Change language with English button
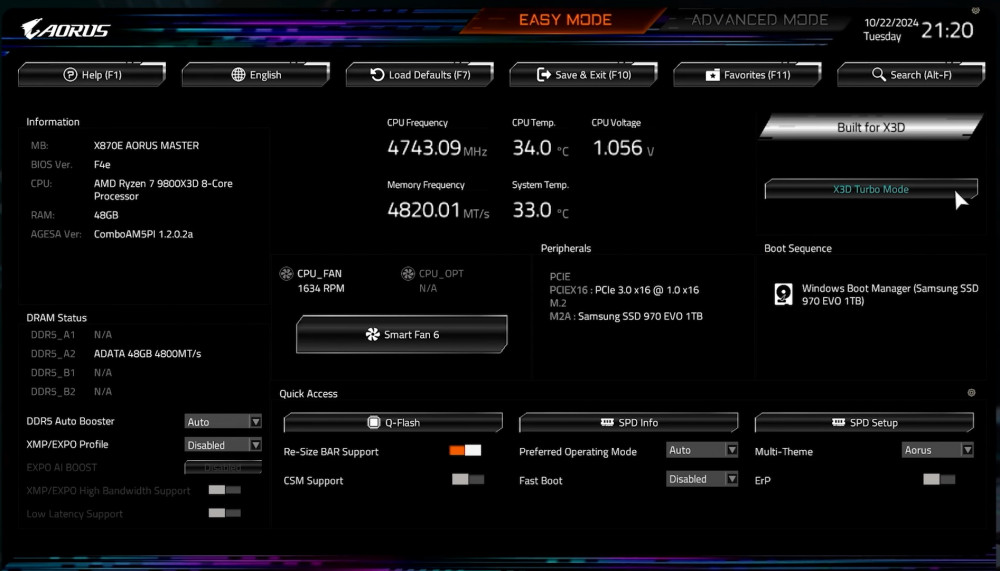Viewport: 1000px width, 571px height. (x=256, y=75)
